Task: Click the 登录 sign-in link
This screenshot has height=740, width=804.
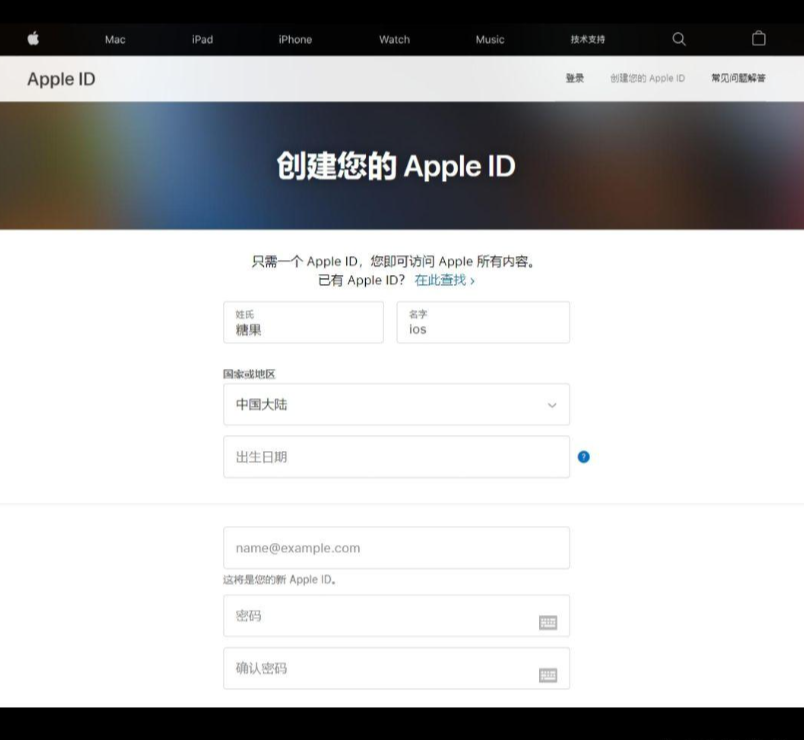Action: click(575, 78)
